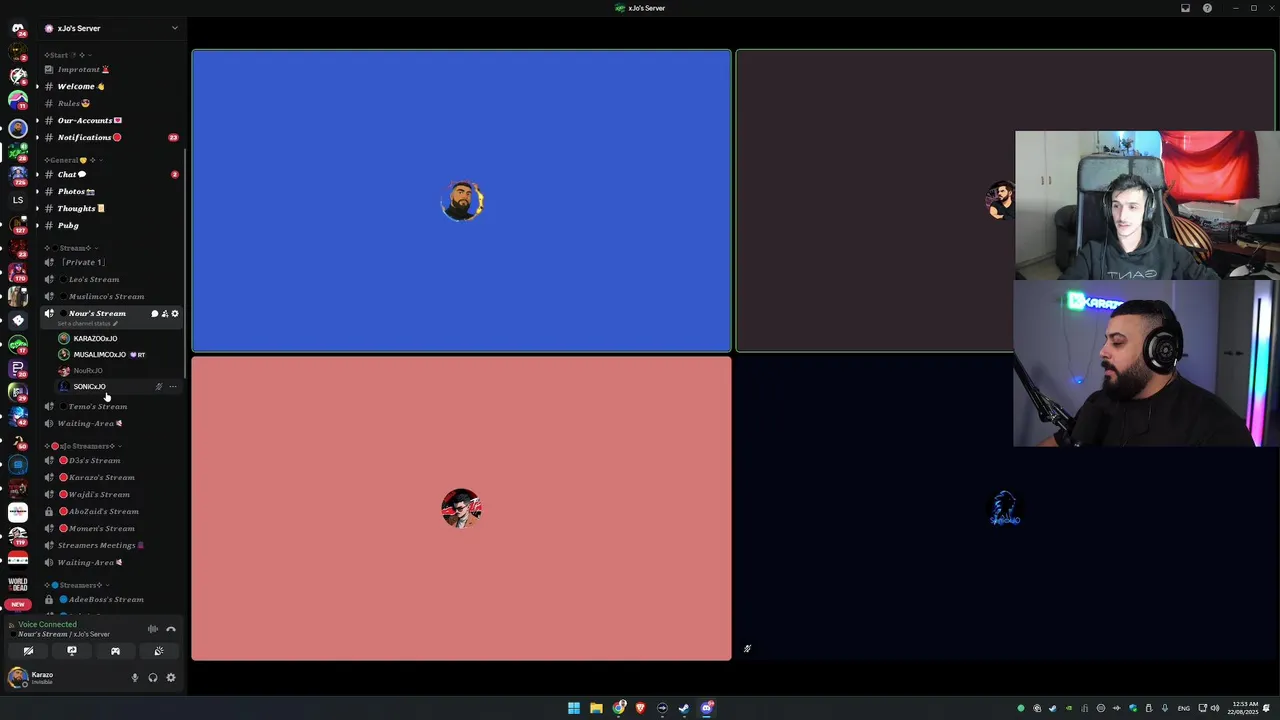This screenshot has width=1280, height=720.
Task: Open the Photos channel
Action: tap(110, 192)
